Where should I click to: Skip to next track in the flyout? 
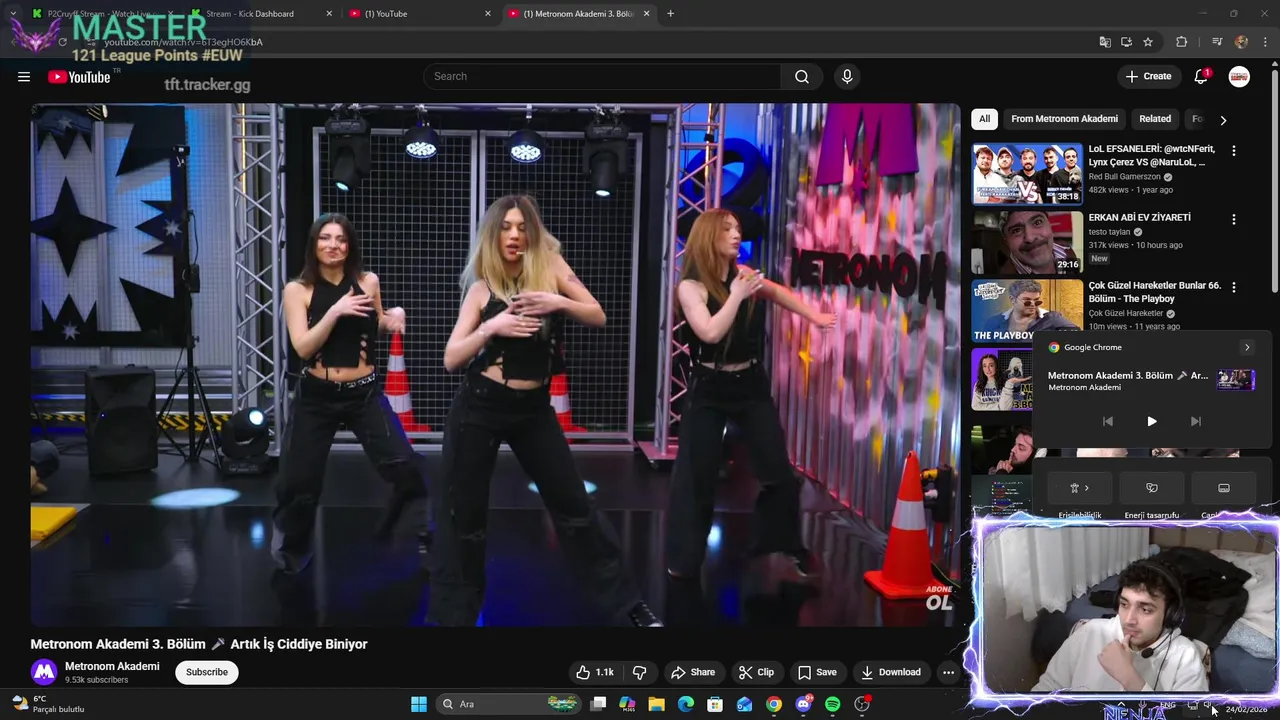[1196, 422]
